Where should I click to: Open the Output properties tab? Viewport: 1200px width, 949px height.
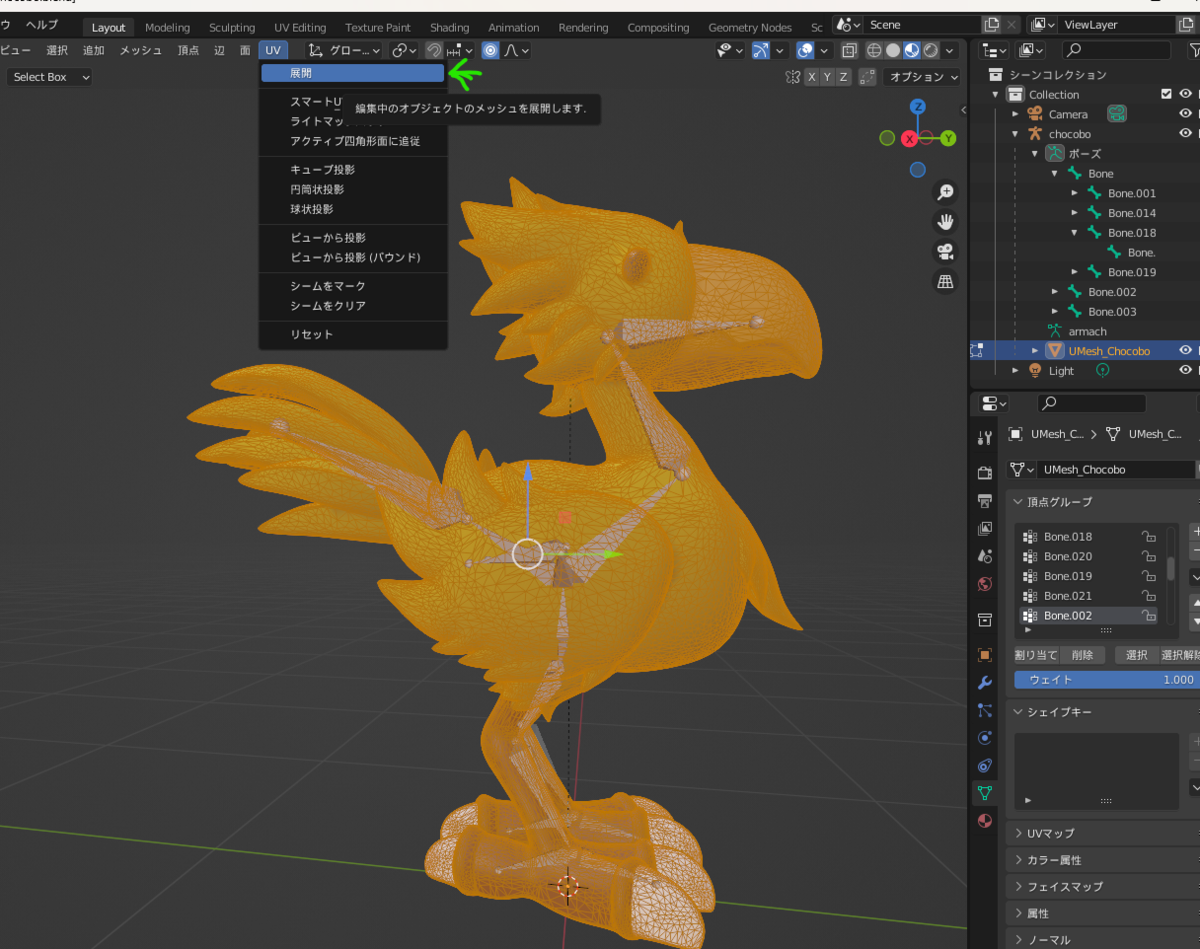[985, 500]
